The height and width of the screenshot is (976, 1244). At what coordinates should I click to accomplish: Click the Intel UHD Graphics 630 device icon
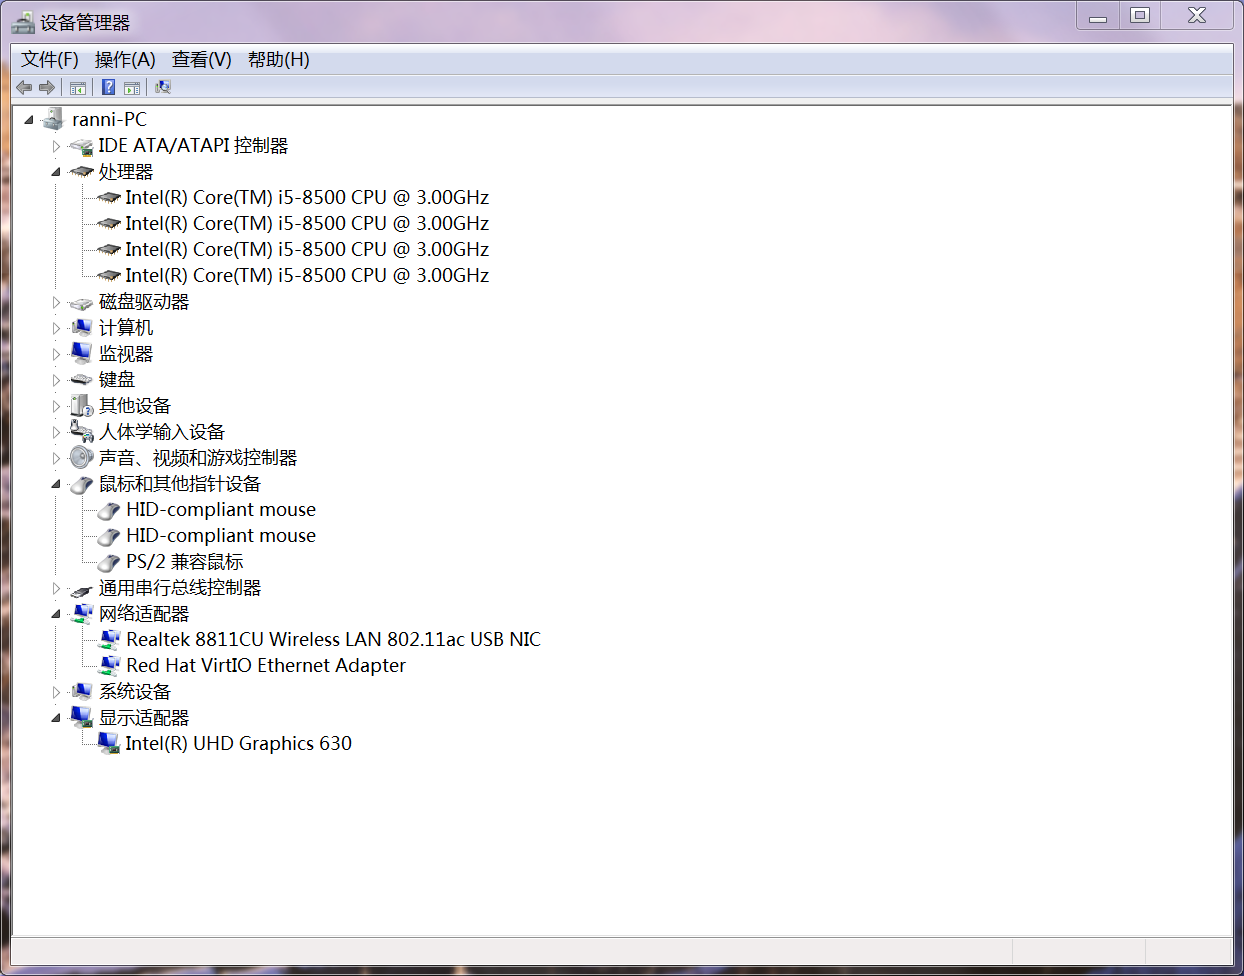(108, 743)
